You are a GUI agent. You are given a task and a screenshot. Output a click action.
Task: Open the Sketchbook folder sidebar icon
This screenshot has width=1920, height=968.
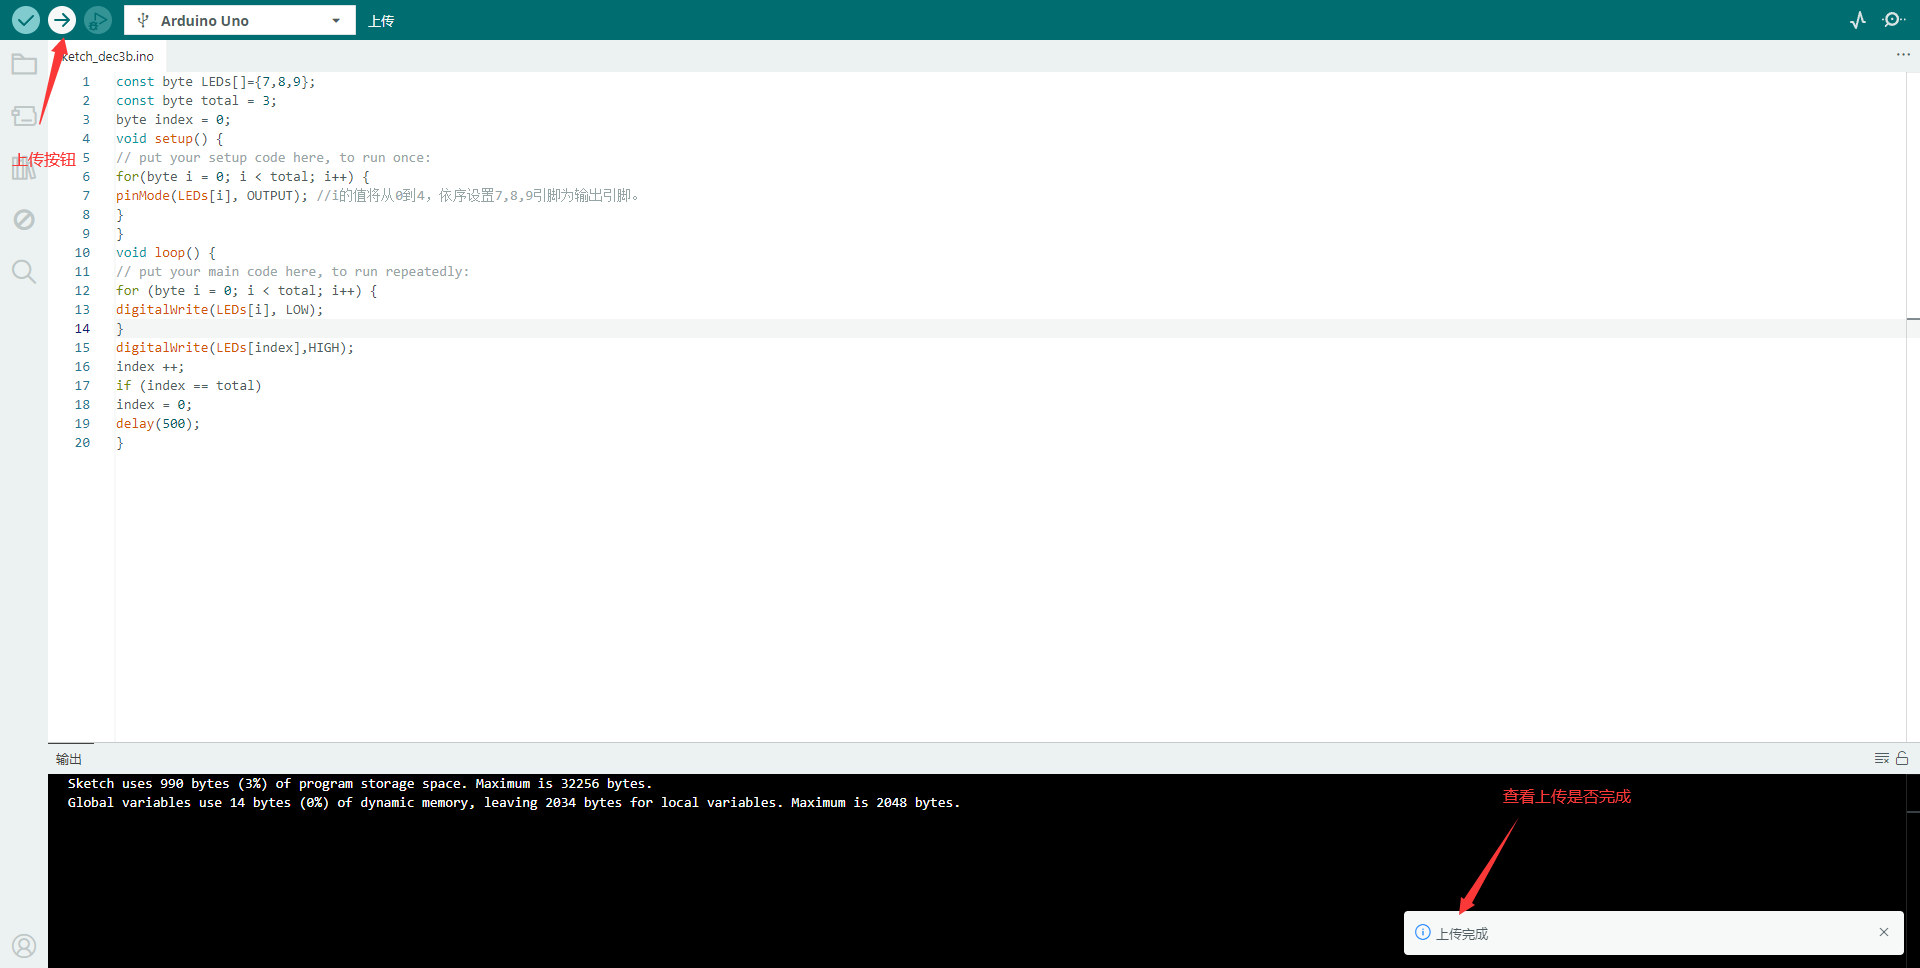point(24,65)
